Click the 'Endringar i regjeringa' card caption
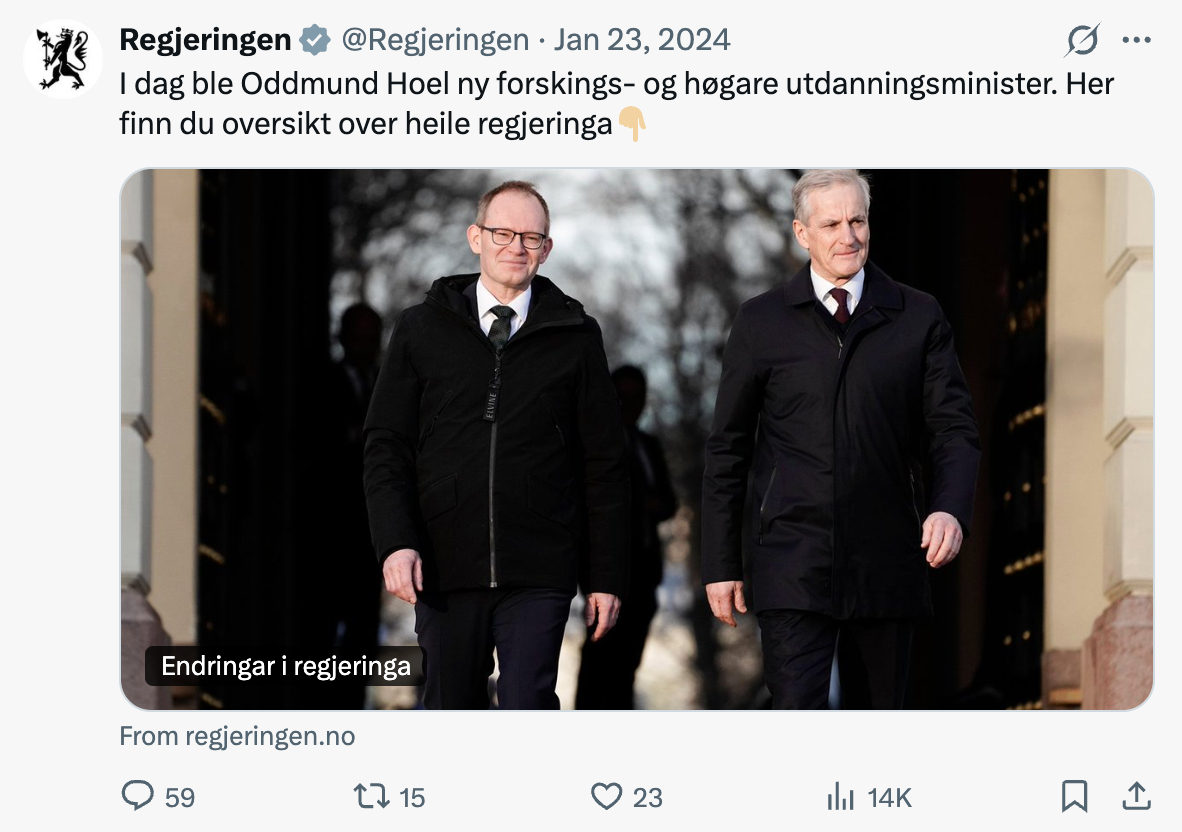Screen dimensions: 1182x832 [286, 666]
